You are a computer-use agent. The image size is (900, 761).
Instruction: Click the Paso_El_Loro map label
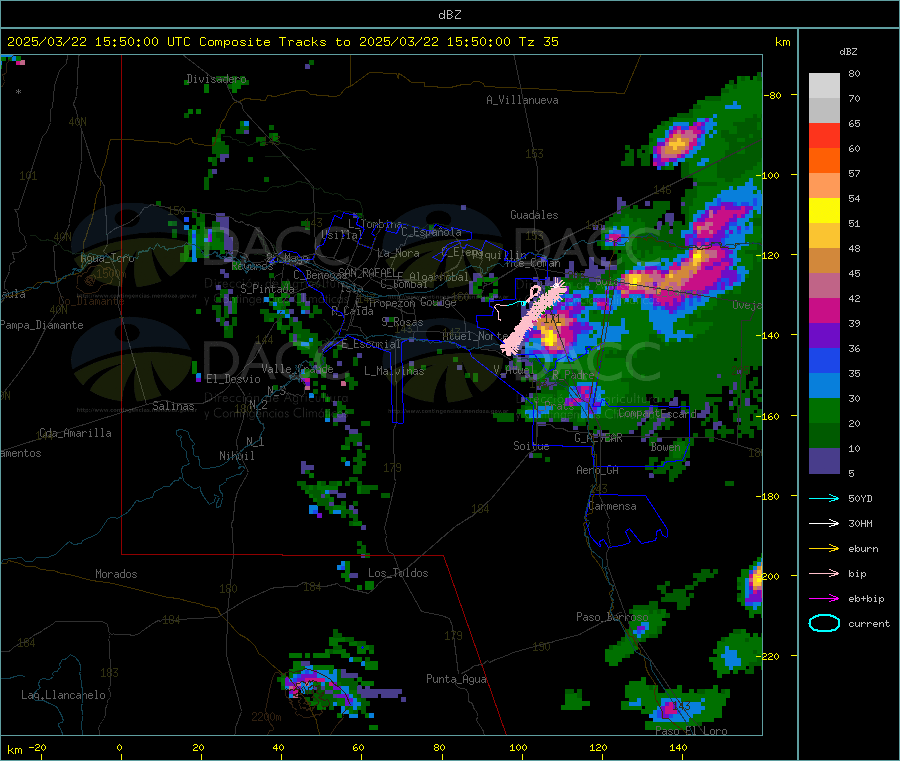[691, 731]
